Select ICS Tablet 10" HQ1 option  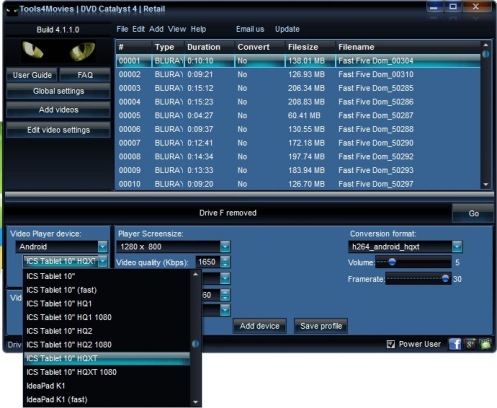click(x=107, y=304)
